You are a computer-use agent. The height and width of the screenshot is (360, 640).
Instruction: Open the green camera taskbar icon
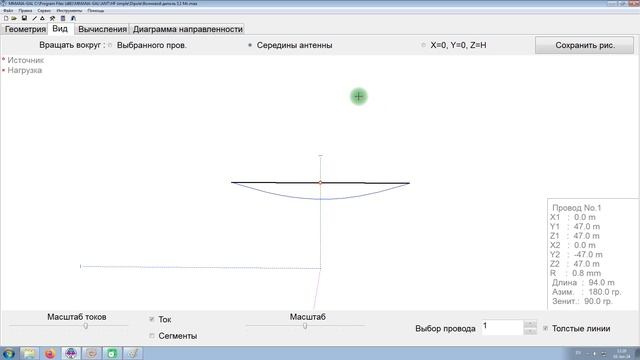[112, 353]
